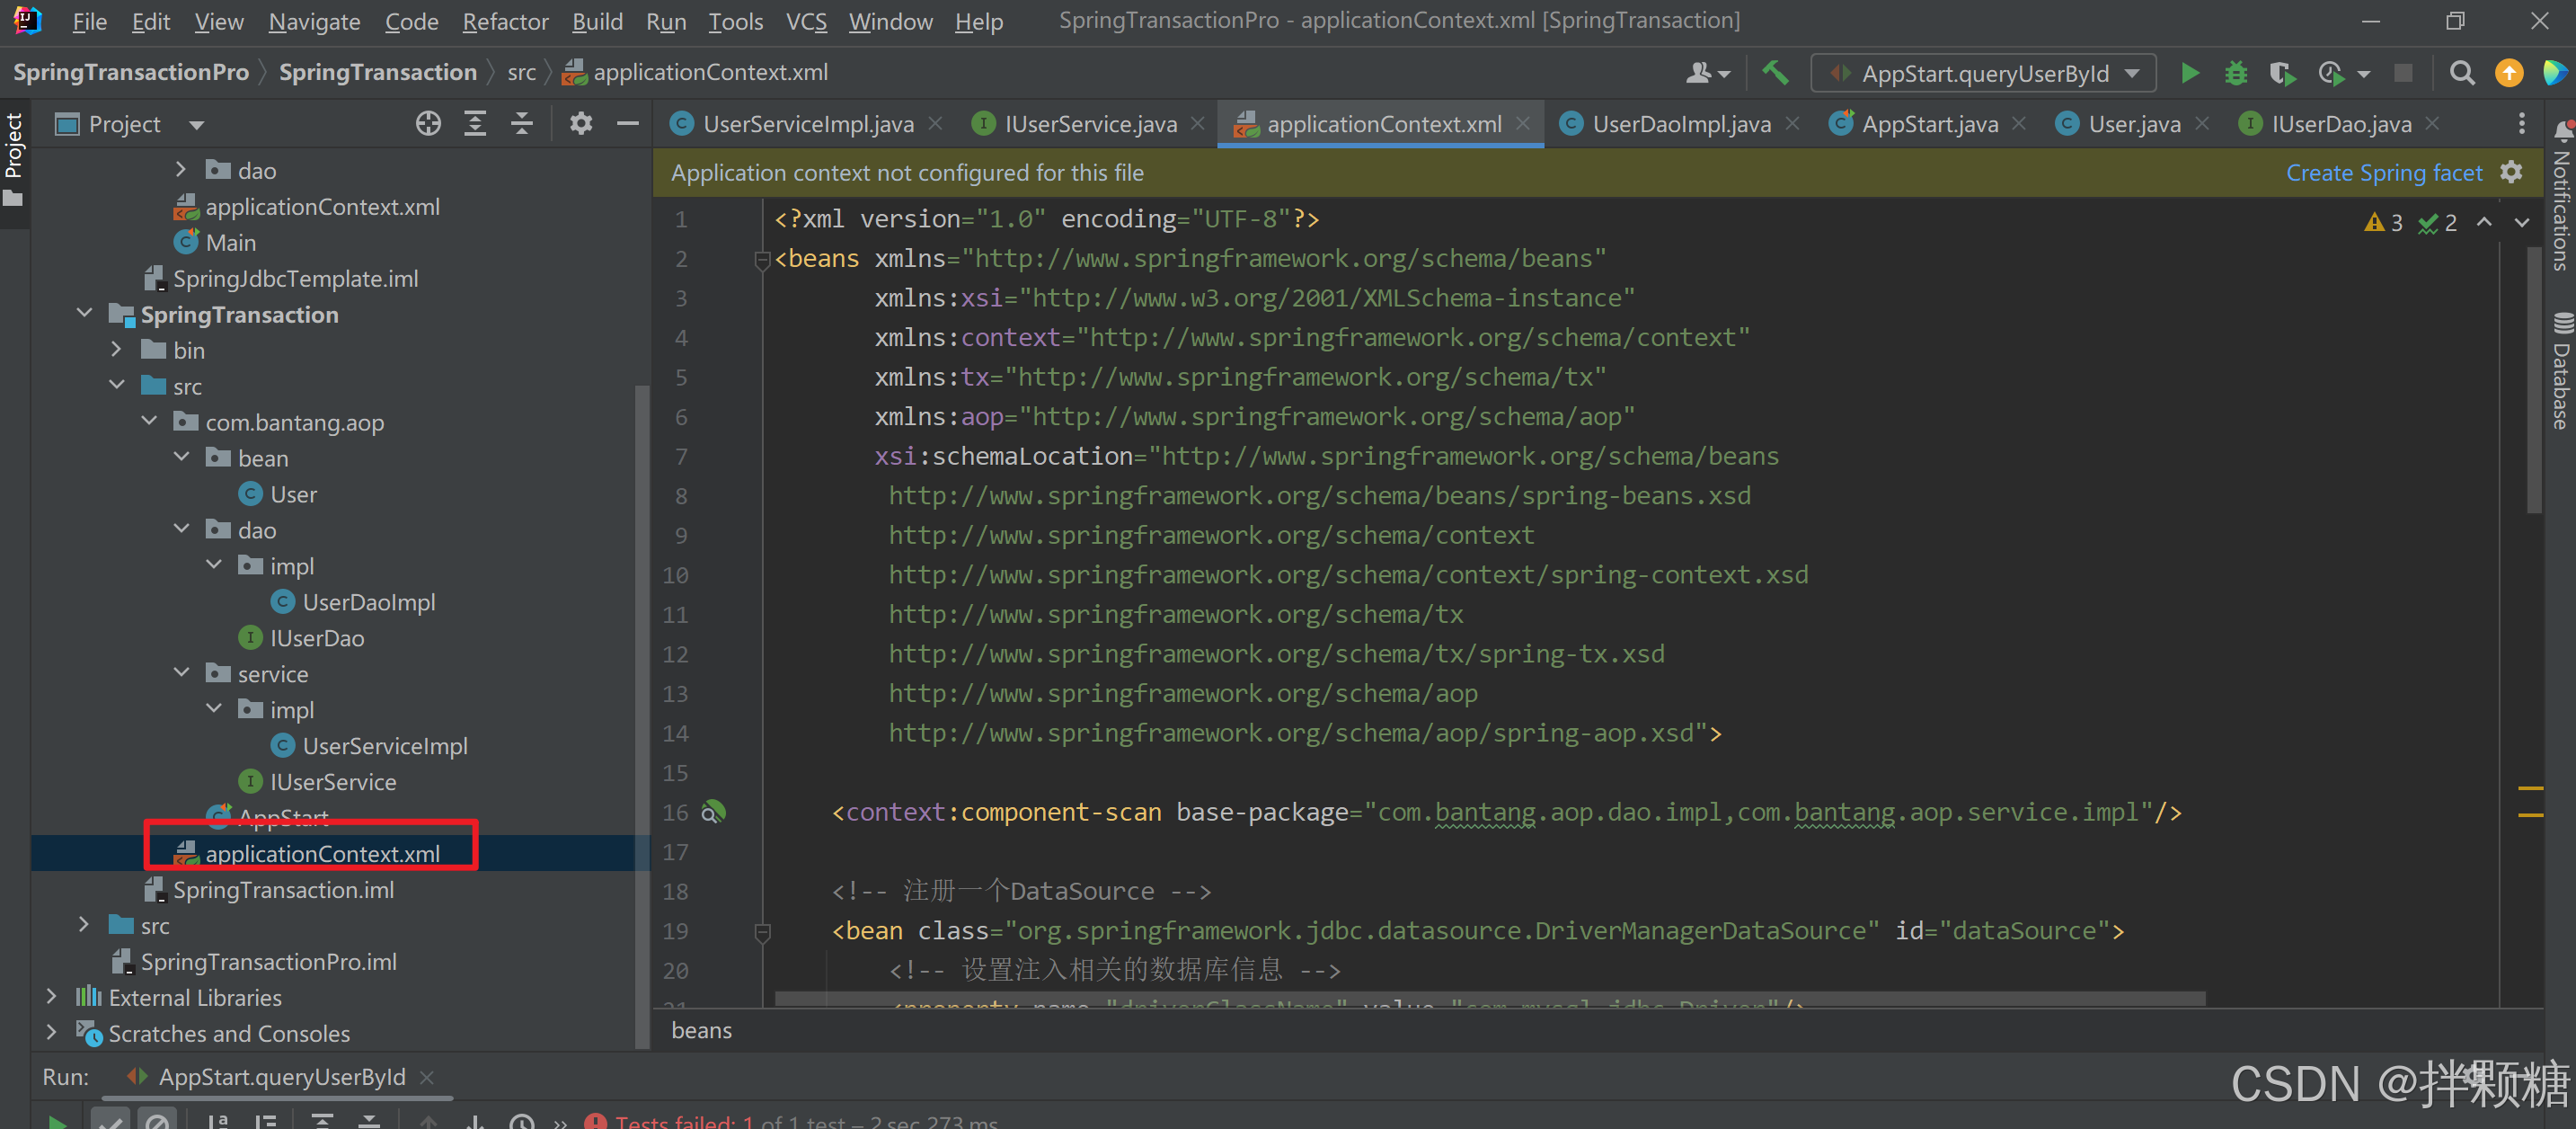Image resolution: width=2576 pixels, height=1129 pixels.
Task: Build the project with hammer icon
Action: pyautogui.click(x=1775, y=73)
